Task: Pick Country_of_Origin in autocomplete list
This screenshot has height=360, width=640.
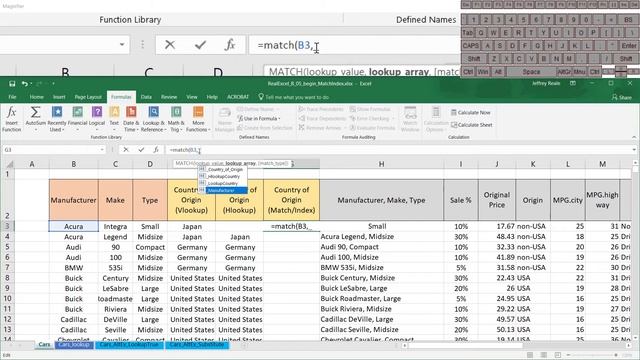Action: click(223, 169)
